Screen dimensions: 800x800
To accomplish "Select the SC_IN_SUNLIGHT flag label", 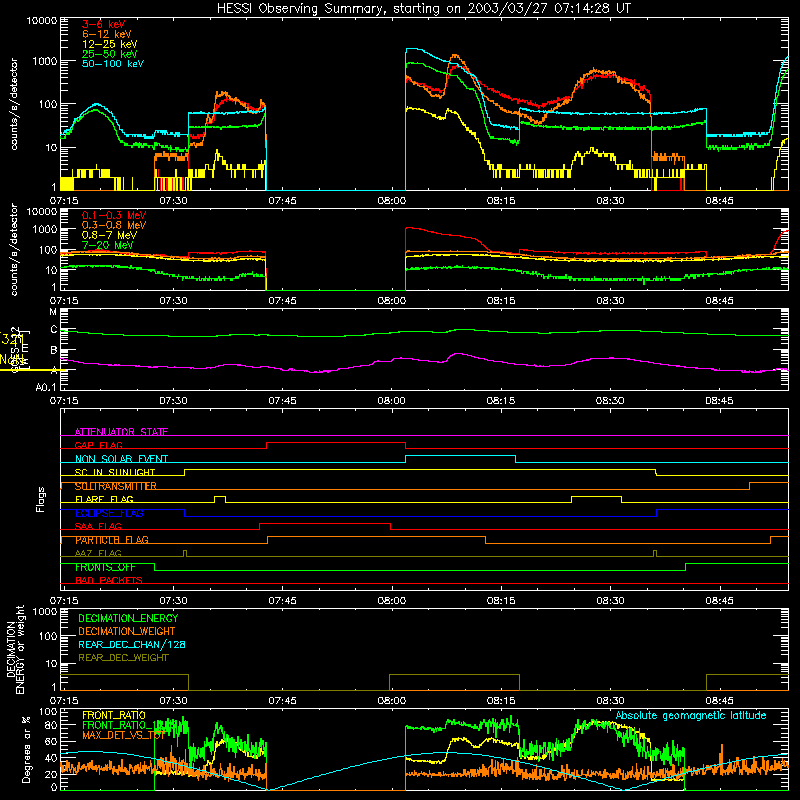I will pos(115,472).
